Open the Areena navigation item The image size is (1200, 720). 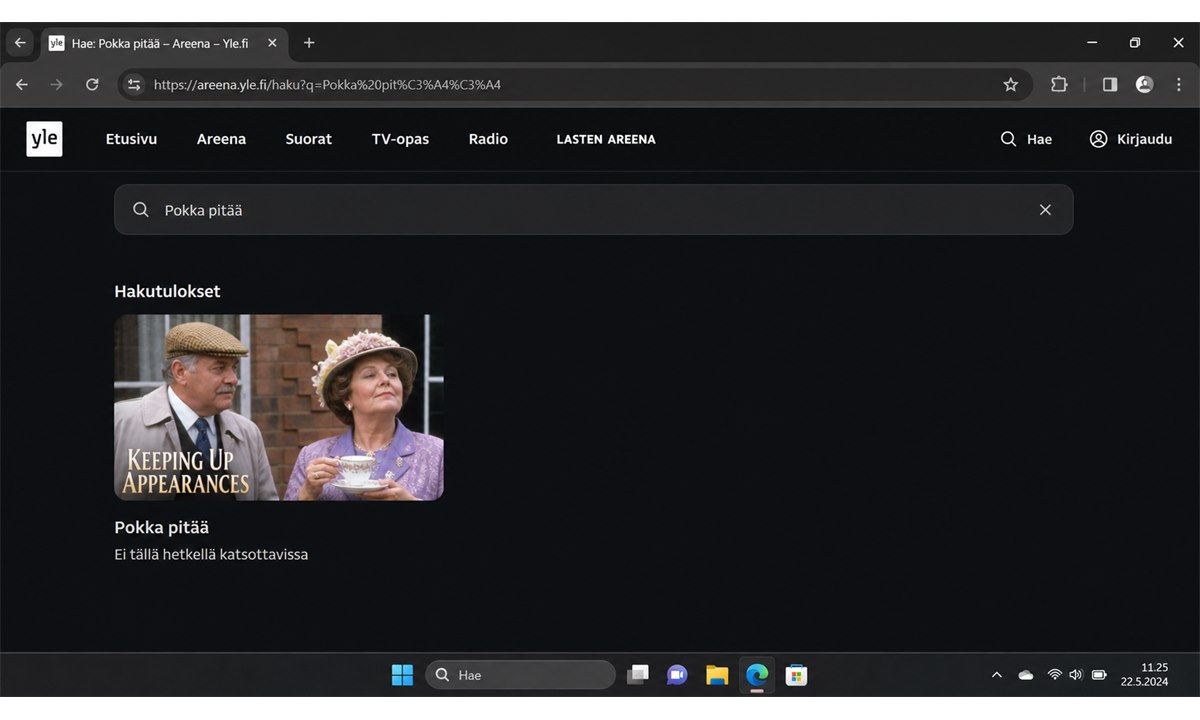(221, 139)
